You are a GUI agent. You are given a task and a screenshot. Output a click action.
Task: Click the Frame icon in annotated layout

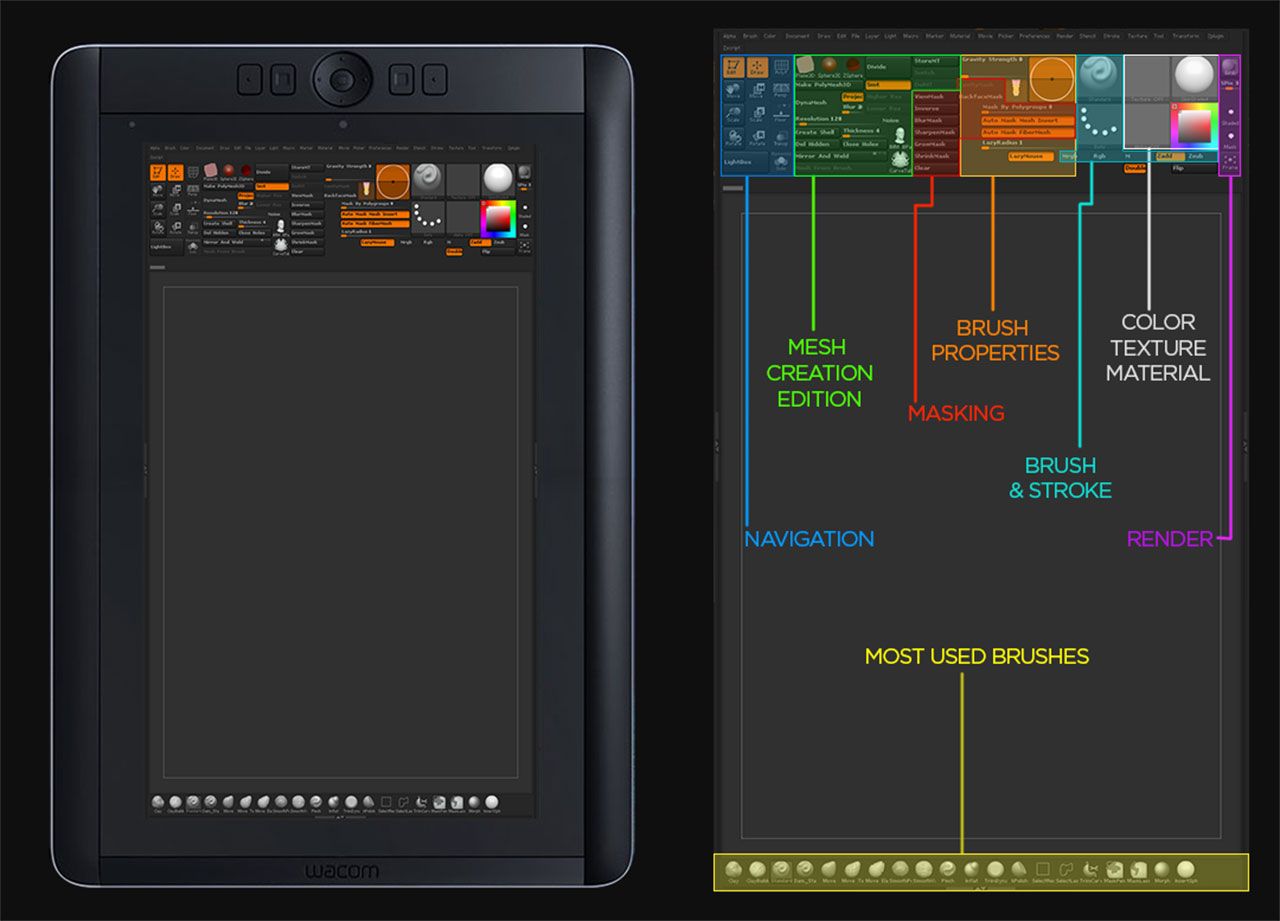click(x=1230, y=162)
